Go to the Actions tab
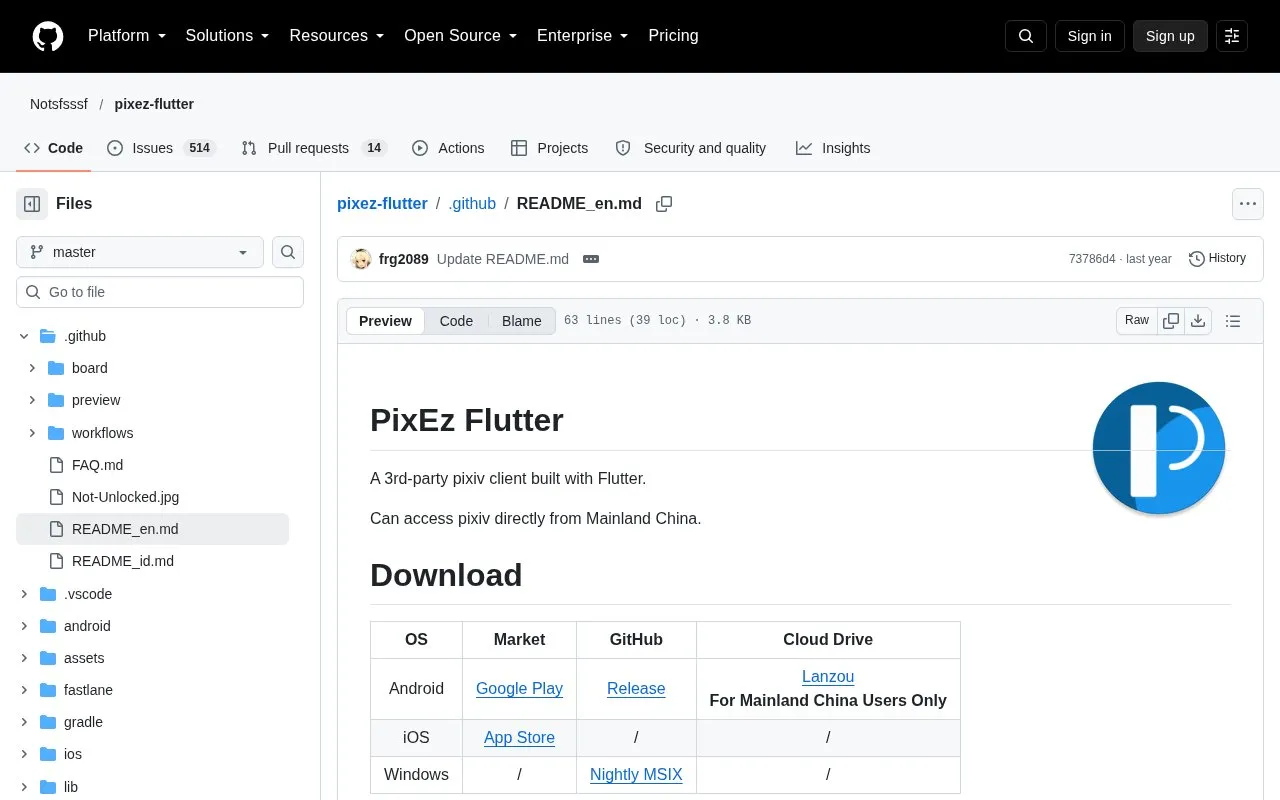The width and height of the screenshot is (1280, 800). (x=448, y=148)
